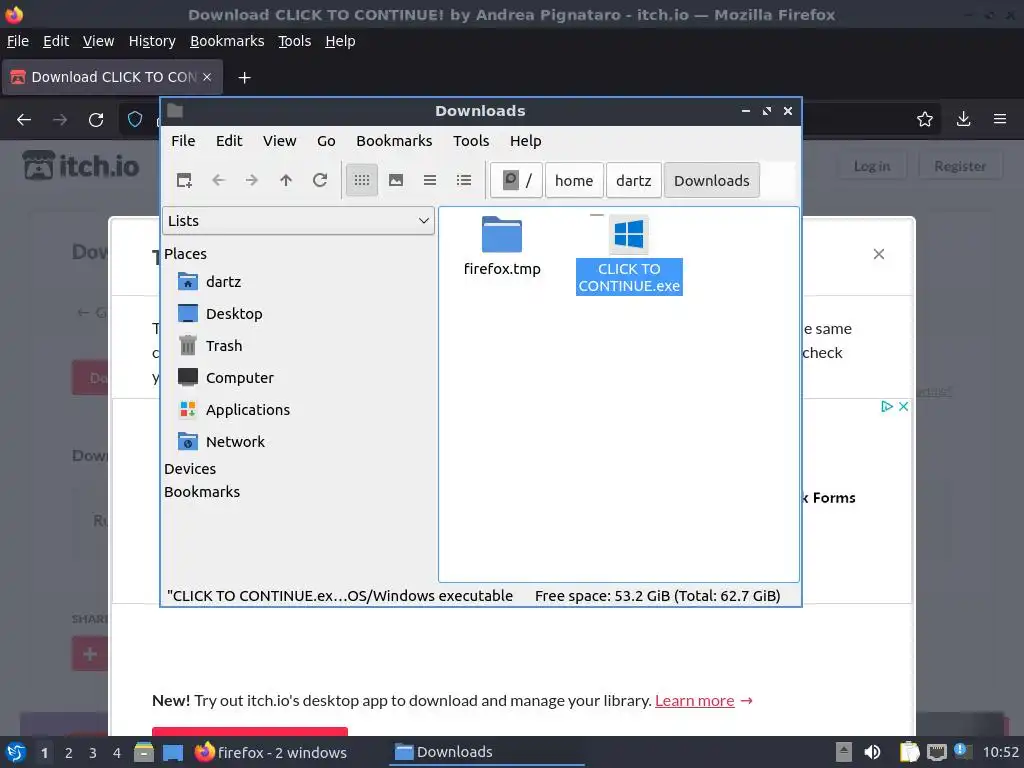Screen dimensions: 1024x768
Task: Open the file manager's Tools menu
Action: point(471,141)
